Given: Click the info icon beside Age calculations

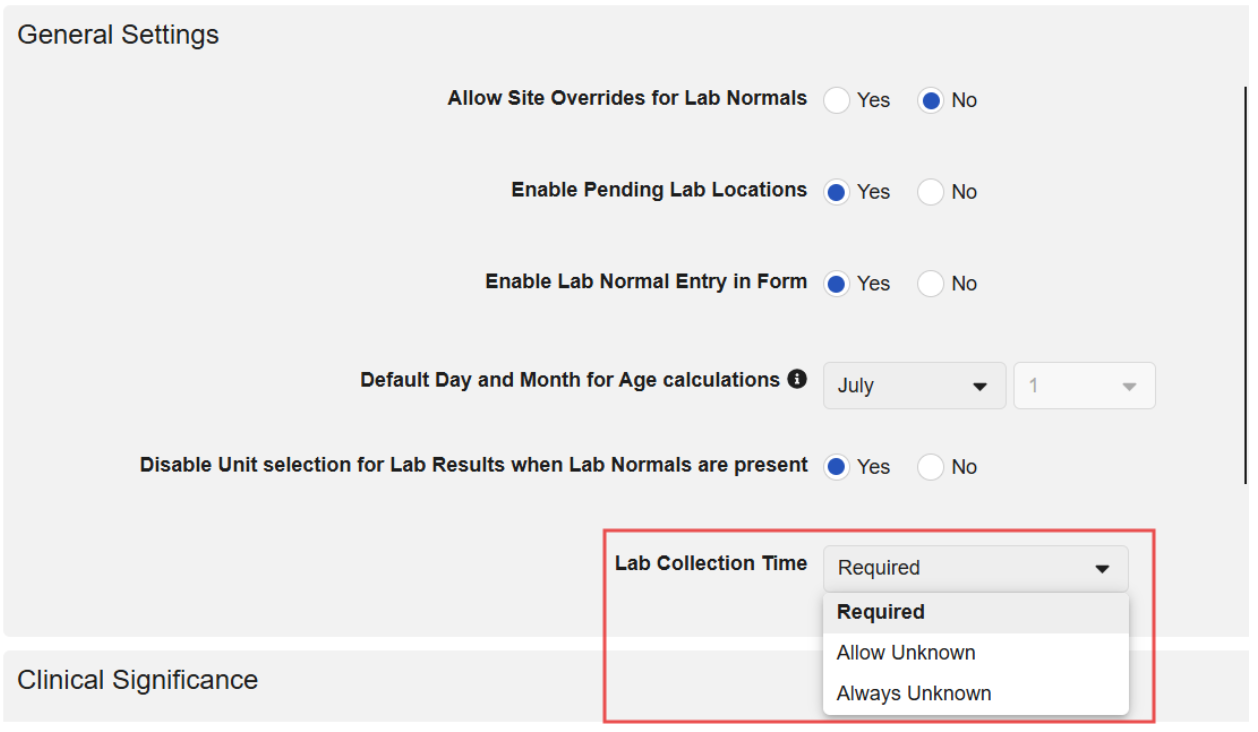Looking at the screenshot, I should pyautogui.click(x=797, y=380).
